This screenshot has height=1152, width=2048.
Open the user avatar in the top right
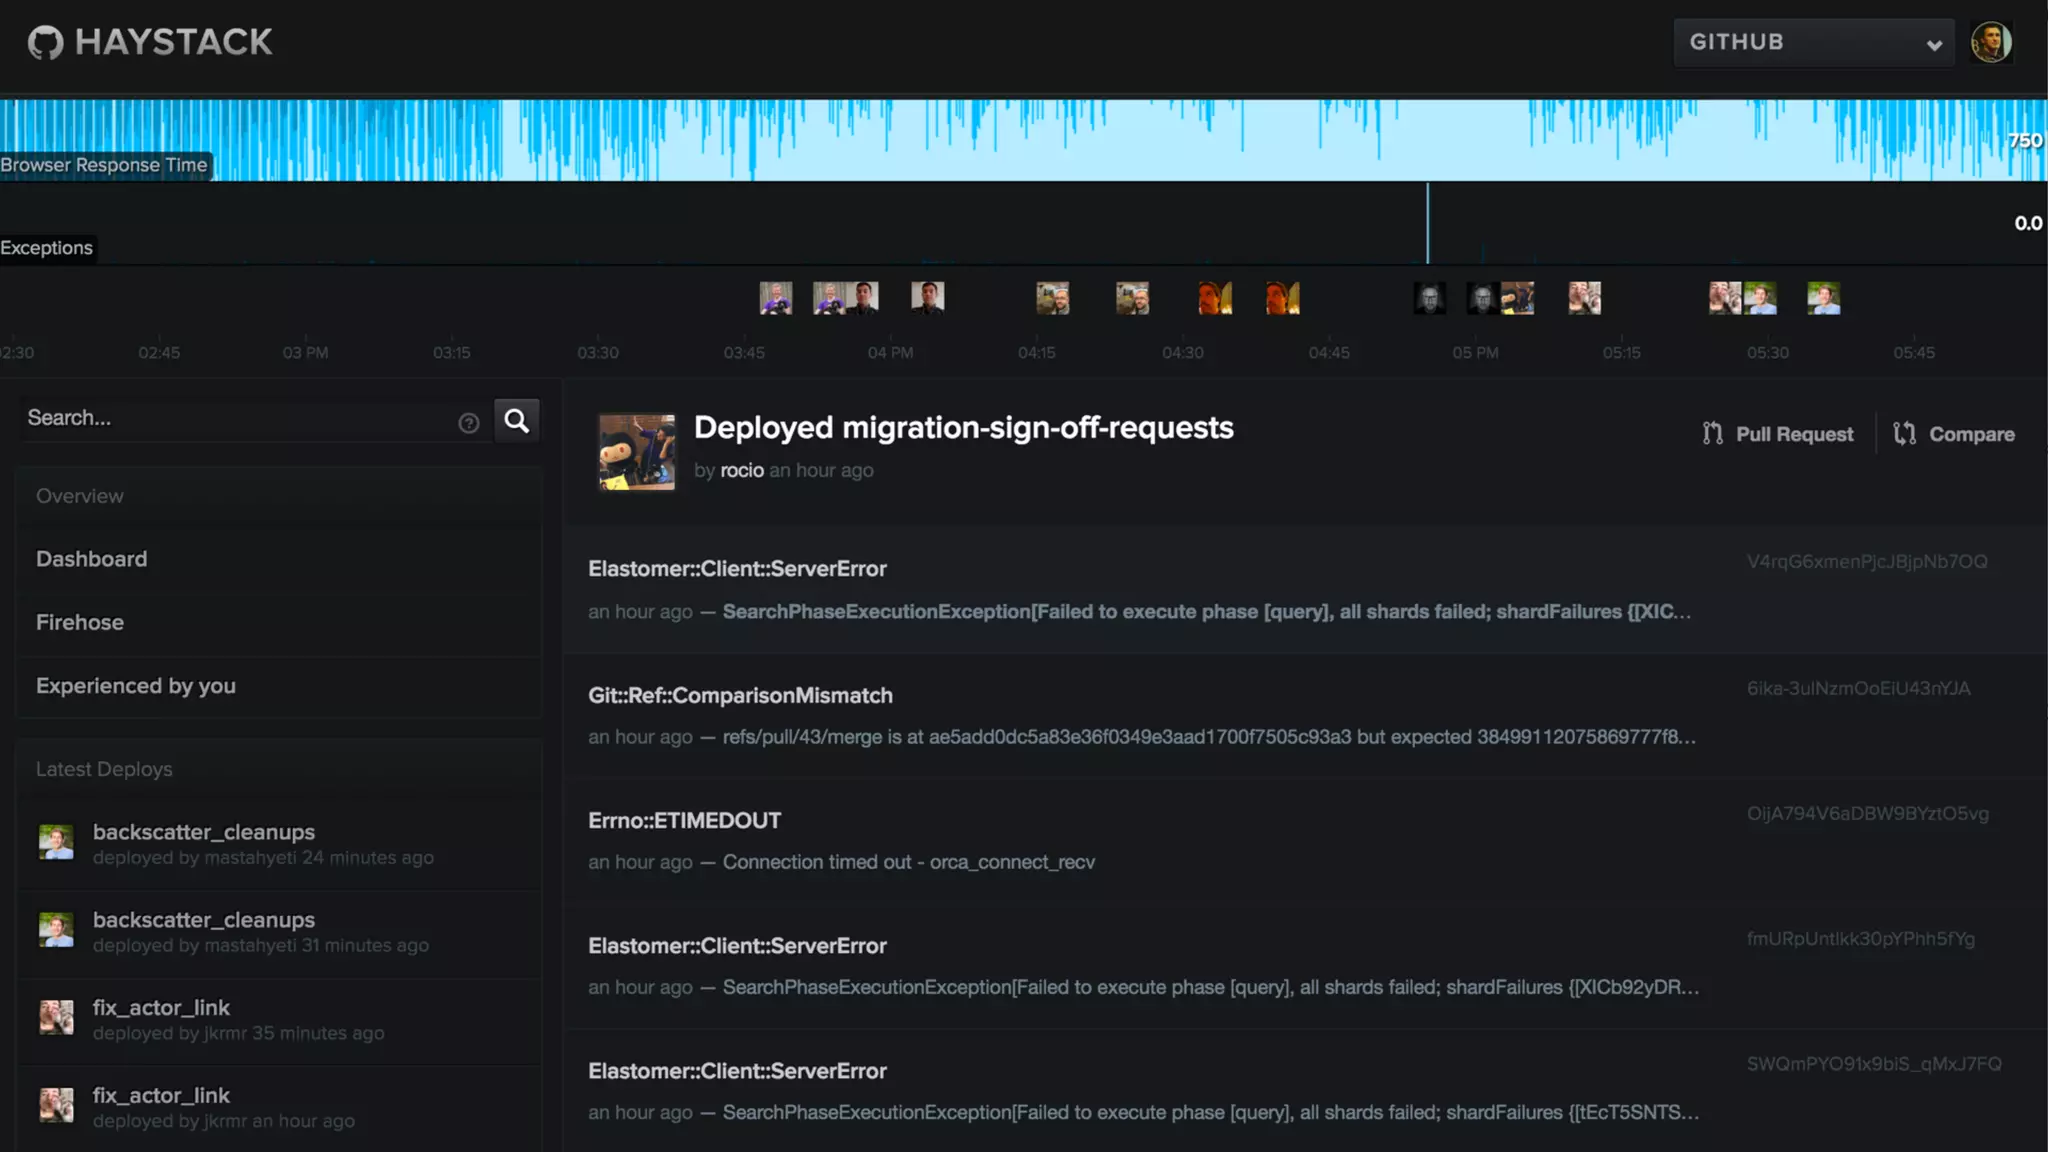point(1990,43)
